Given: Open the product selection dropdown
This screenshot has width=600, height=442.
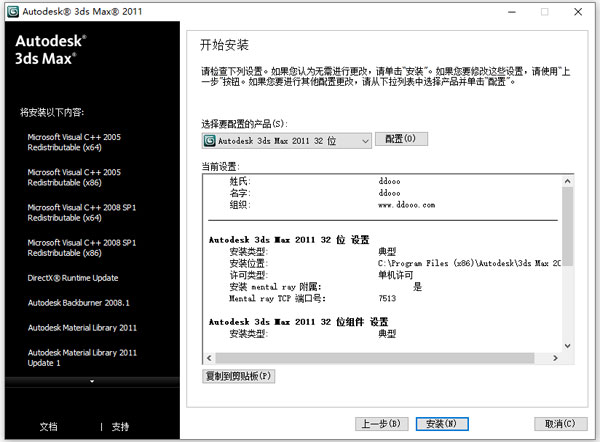Looking at the screenshot, I should click(x=287, y=141).
